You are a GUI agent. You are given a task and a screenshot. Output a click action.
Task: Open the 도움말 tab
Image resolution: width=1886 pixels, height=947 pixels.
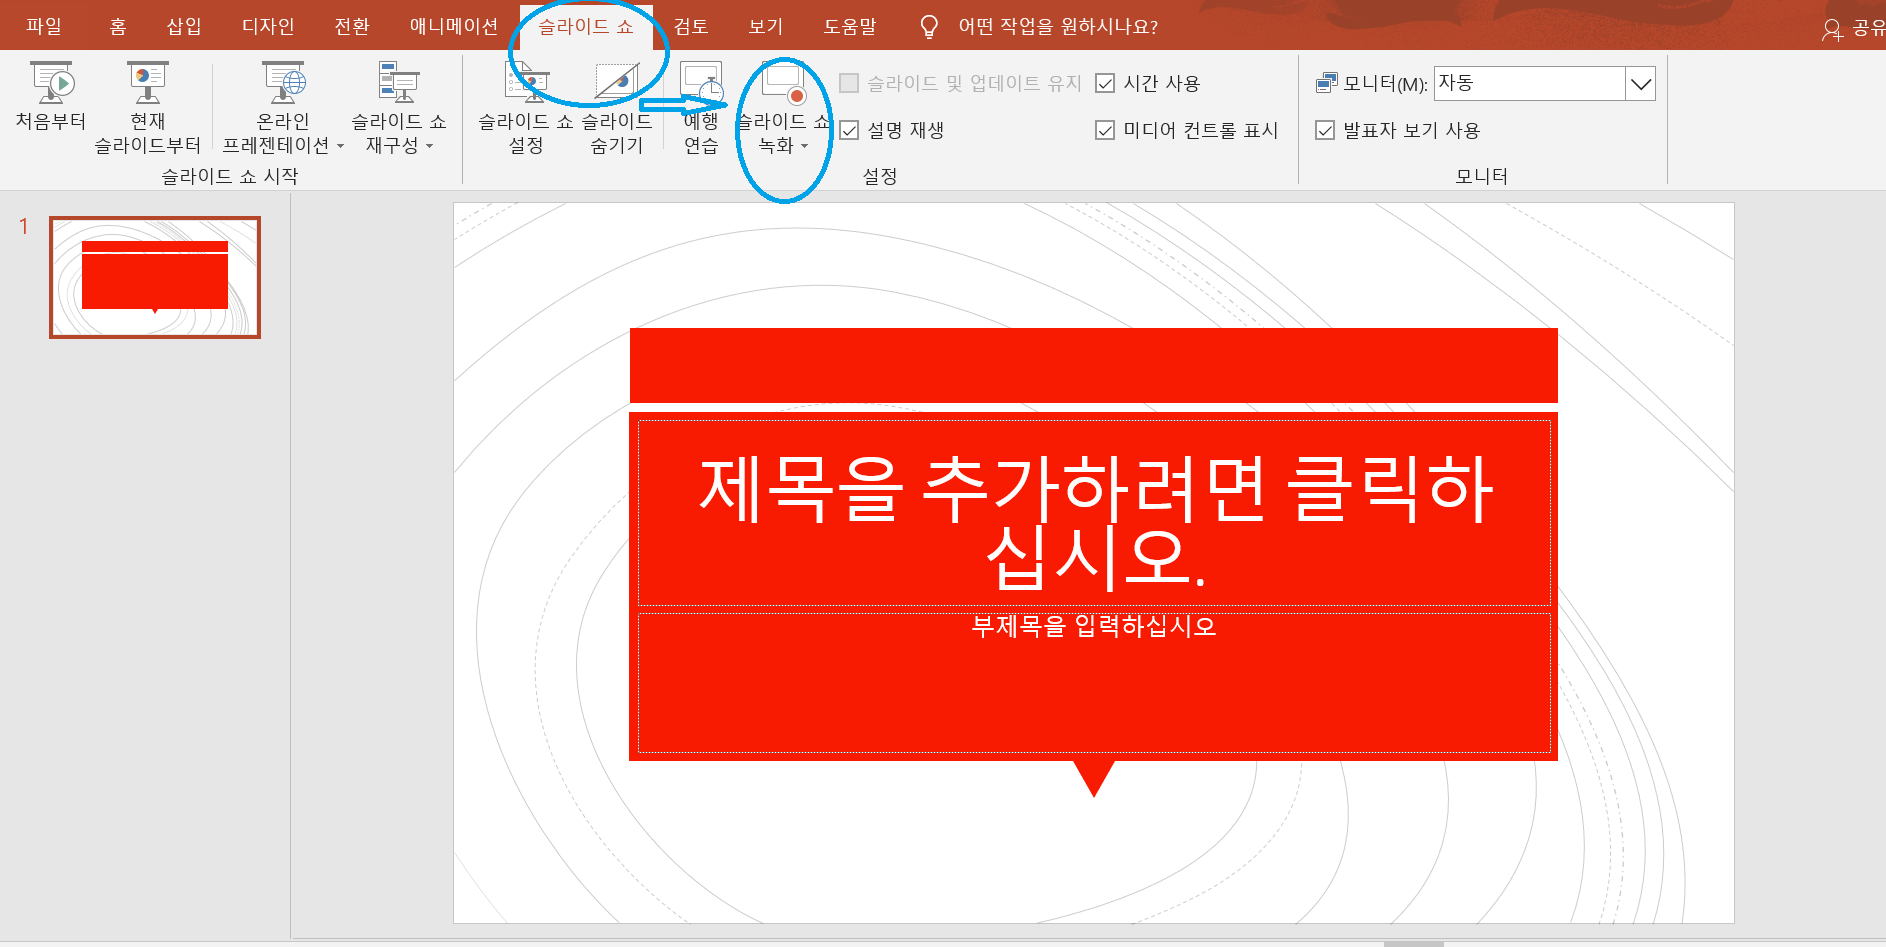pos(850,26)
